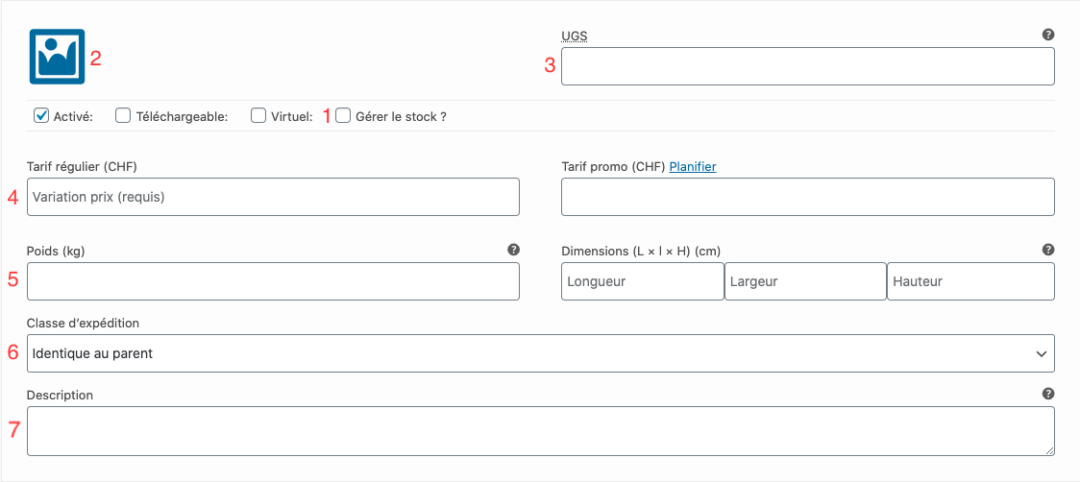The width and height of the screenshot is (1080, 482).
Task: Click into the Largeur dimension field
Action: (805, 281)
